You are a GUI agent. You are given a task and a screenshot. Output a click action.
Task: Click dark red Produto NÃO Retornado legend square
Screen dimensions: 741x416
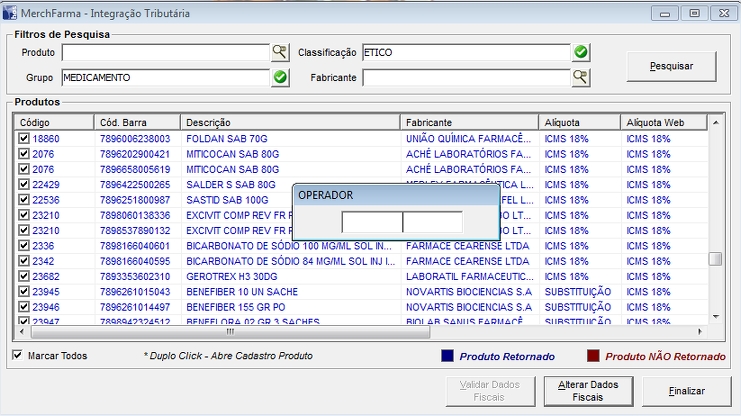pos(593,355)
